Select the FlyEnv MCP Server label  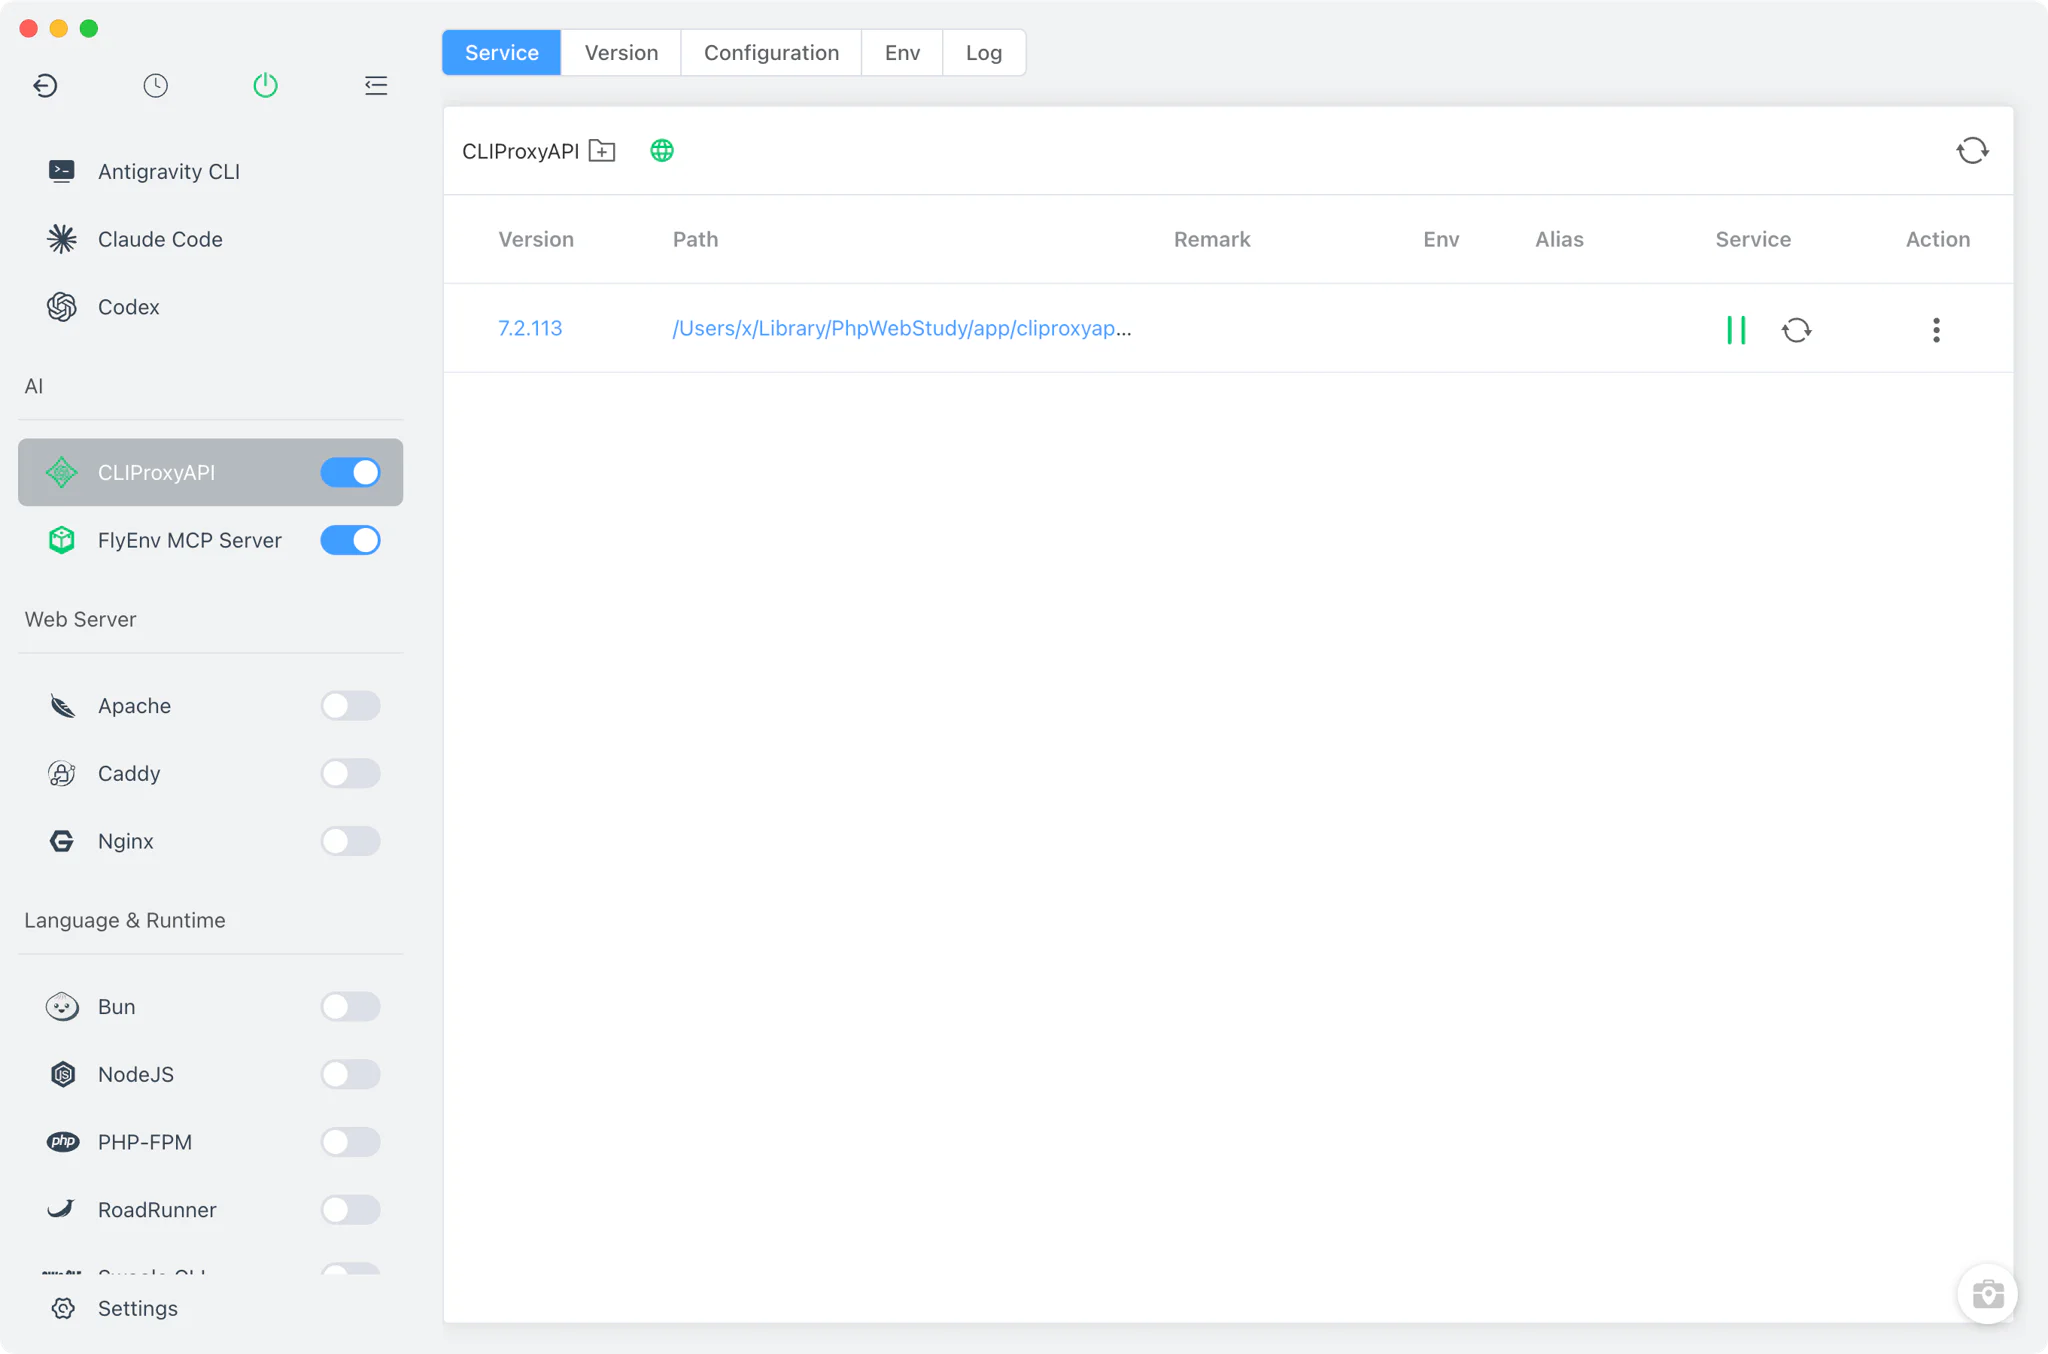(190, 540)
